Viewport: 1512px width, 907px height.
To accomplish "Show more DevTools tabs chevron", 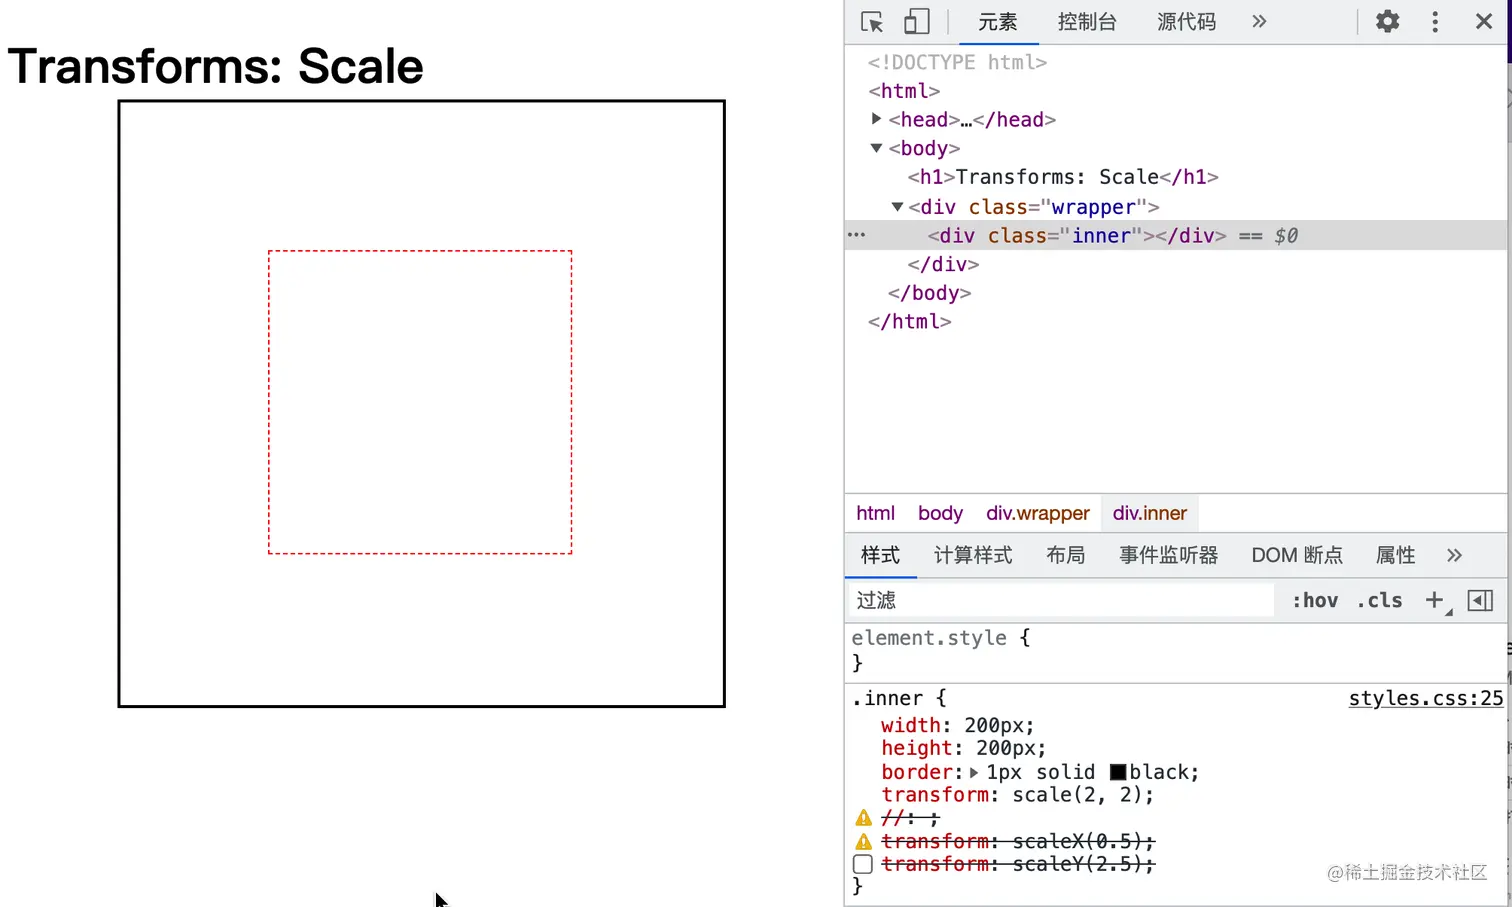I will pyautogui.click(x=1259, y=21).
